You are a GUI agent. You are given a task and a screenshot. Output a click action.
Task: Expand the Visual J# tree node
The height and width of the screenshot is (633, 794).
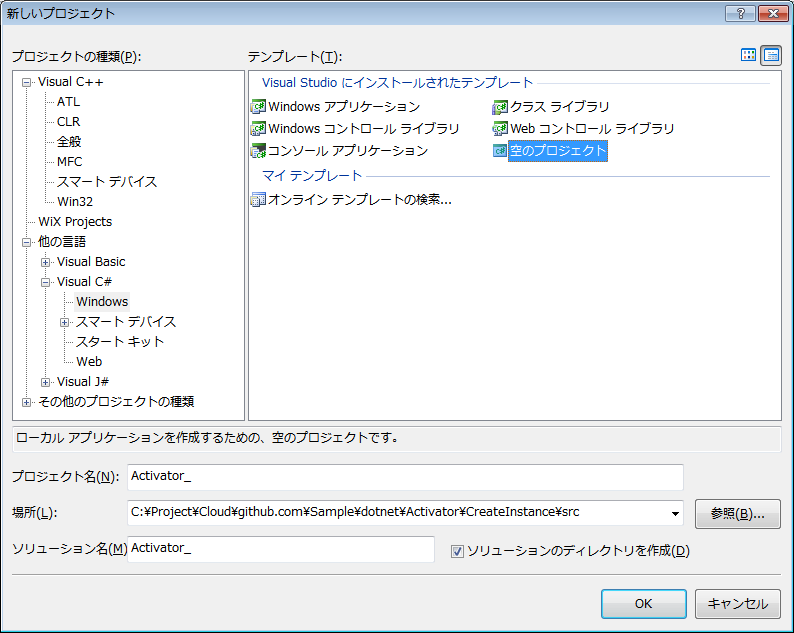(x=46, y=382)
